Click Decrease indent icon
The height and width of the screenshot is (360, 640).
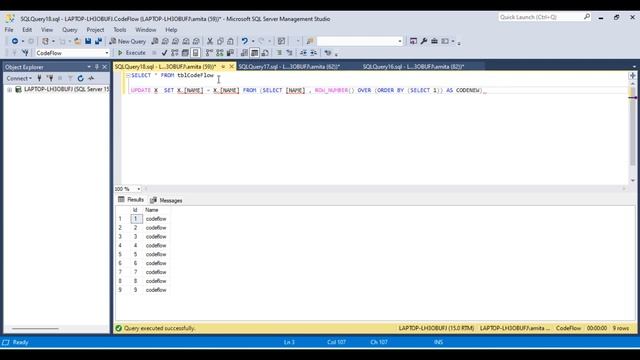(303, 53)
